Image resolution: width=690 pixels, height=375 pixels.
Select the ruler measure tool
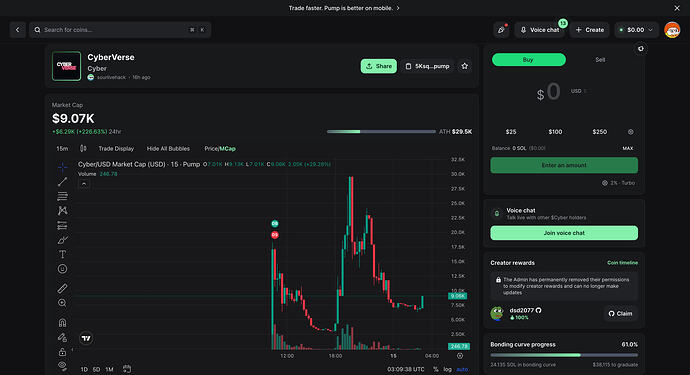click(62, 288)
